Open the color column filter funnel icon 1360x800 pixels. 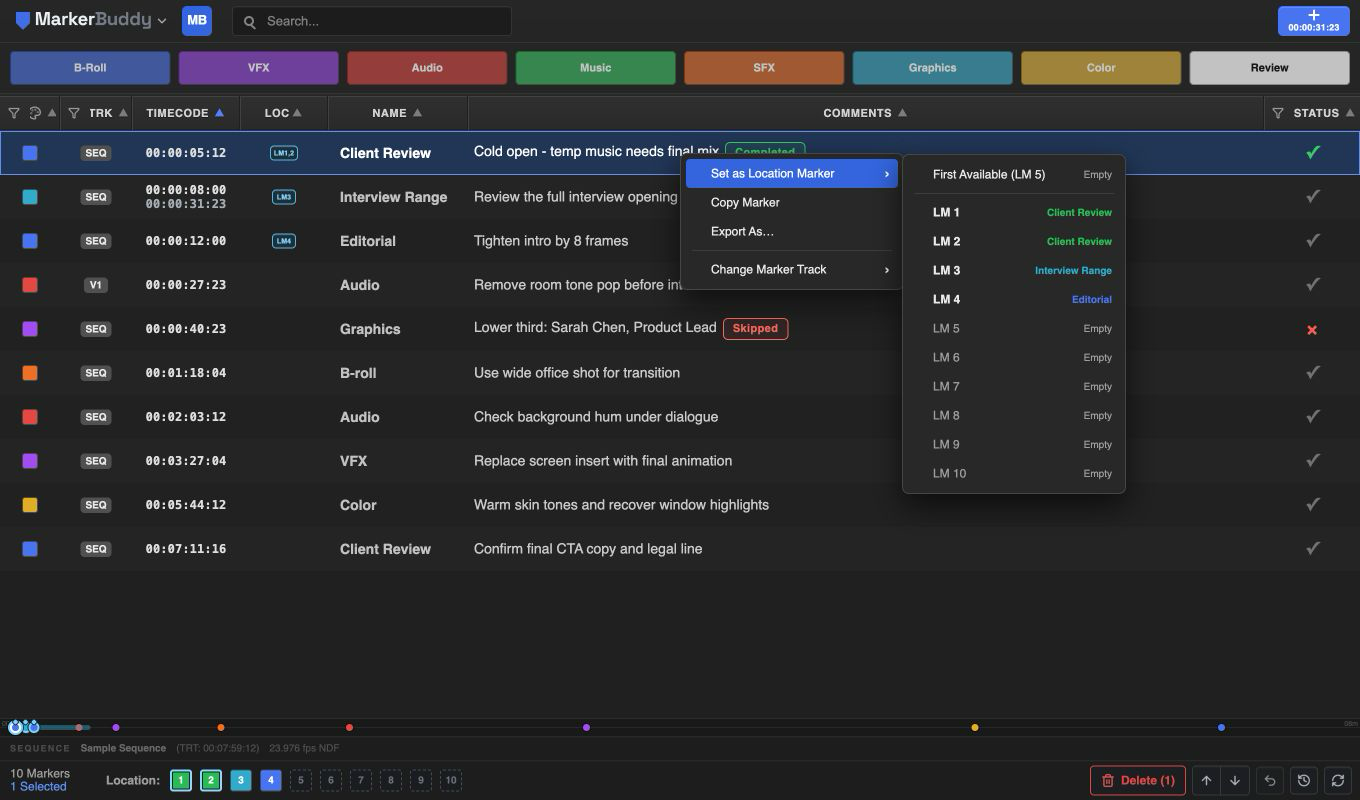click(x=14, y=113)
